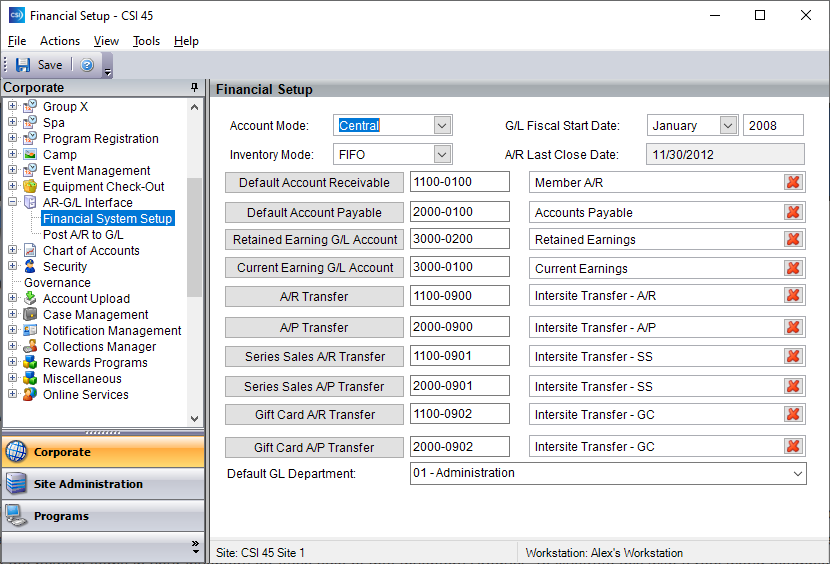Viewport: 830px width, 564px height.
Task: Click the Account Upload icon
Action: pos(30,298)
